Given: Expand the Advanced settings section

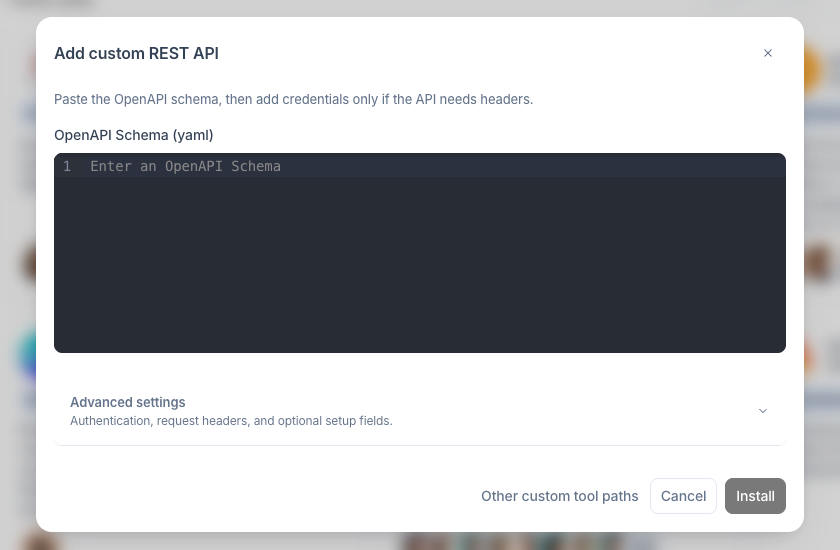Looking at the screenshot, I should [419, 411].
